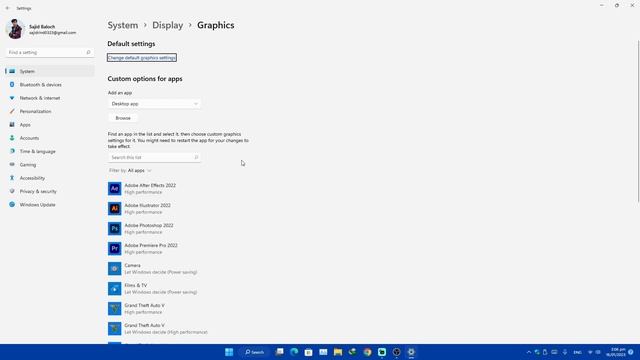This screenshot has width=640, height=360.
Task: Select Adobe Illustrator 2022 in the list
Action: (140, 209)
